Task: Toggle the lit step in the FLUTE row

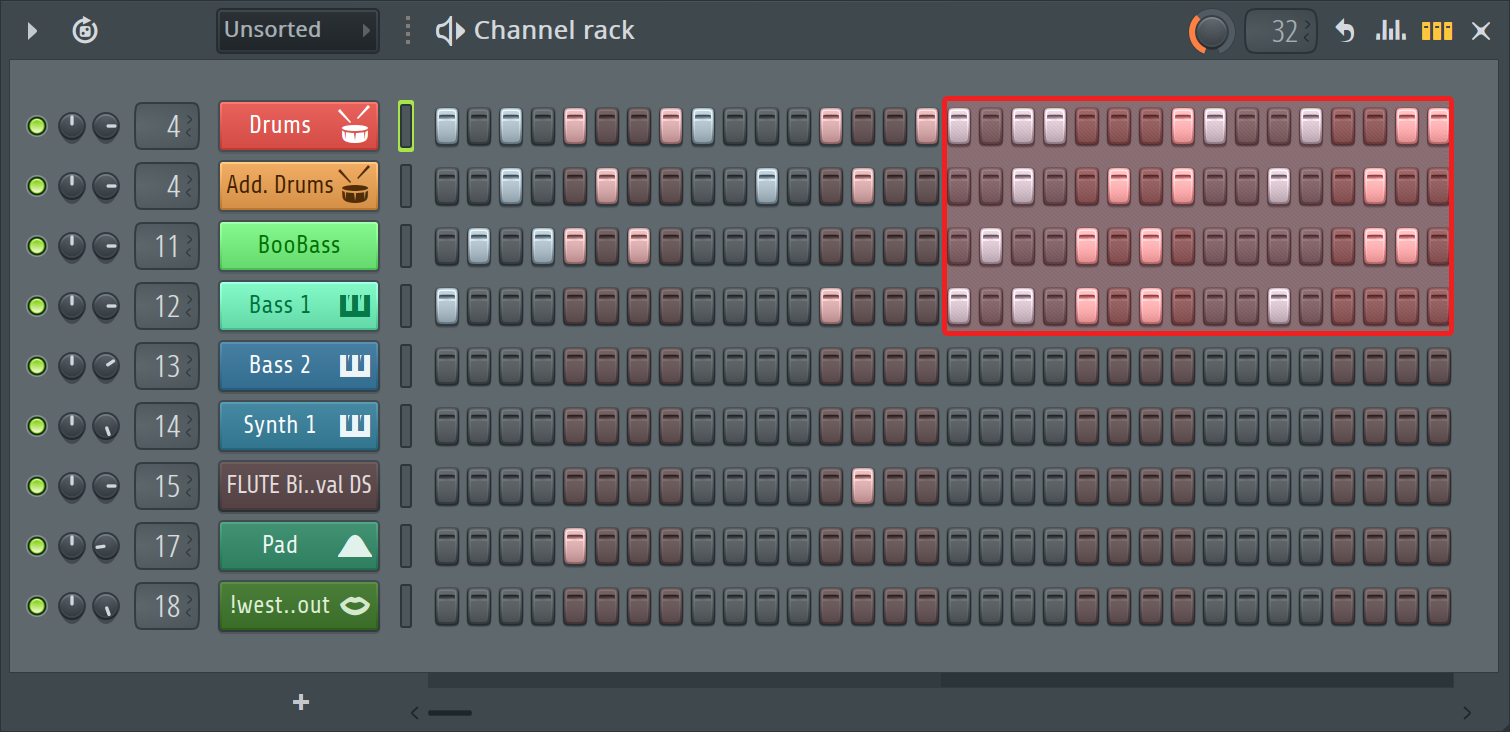Action: point(863,486)
